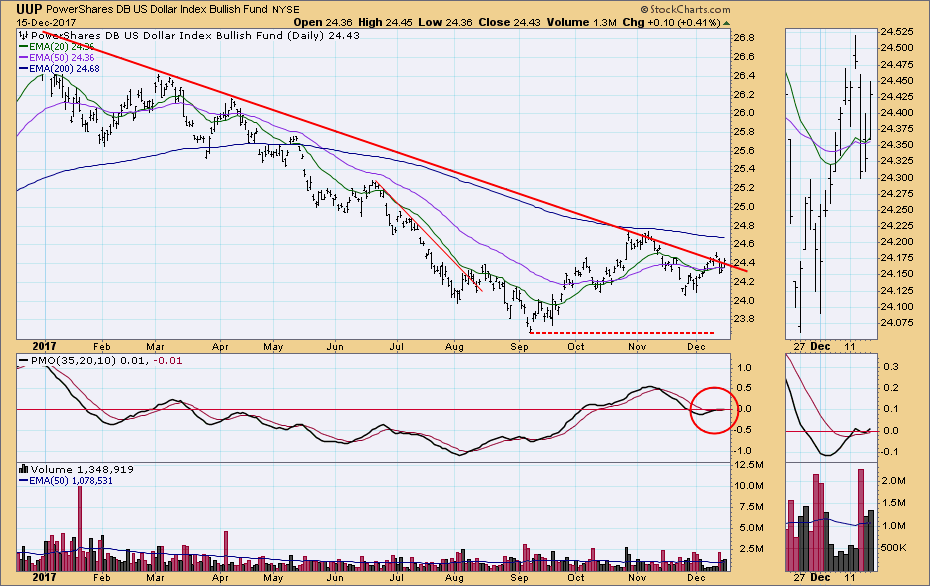
Task: Click the 27 date label under zoomed volume
Action: 800,577
